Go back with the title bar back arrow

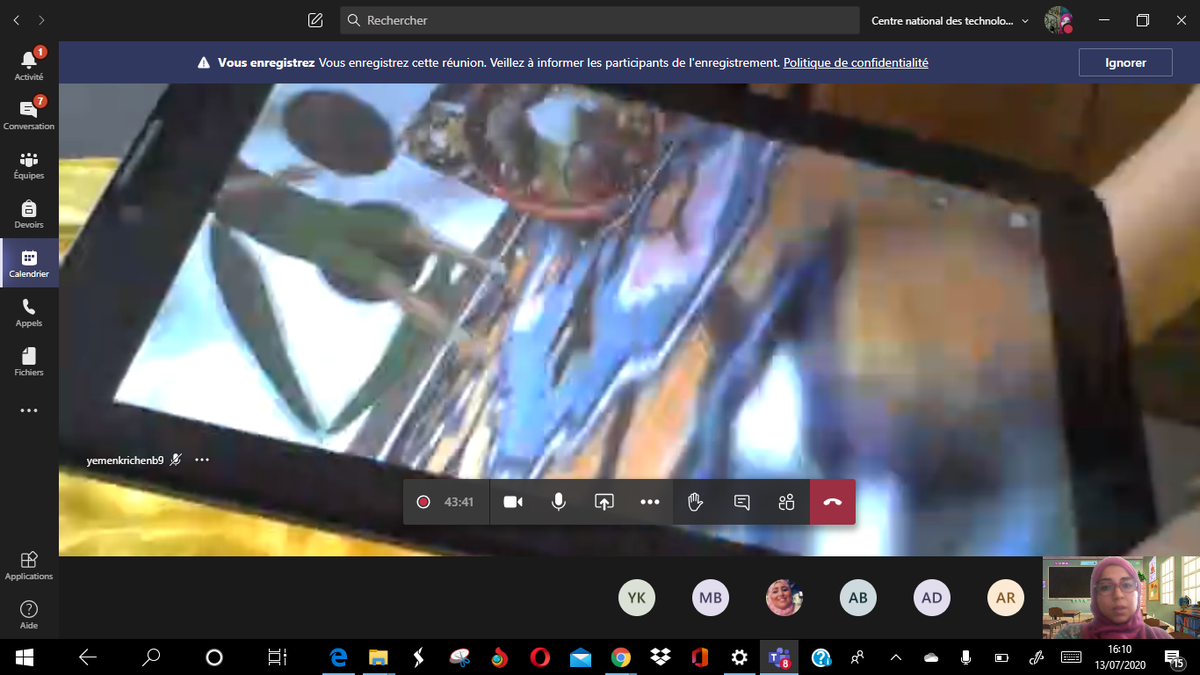tap(17, 20)
